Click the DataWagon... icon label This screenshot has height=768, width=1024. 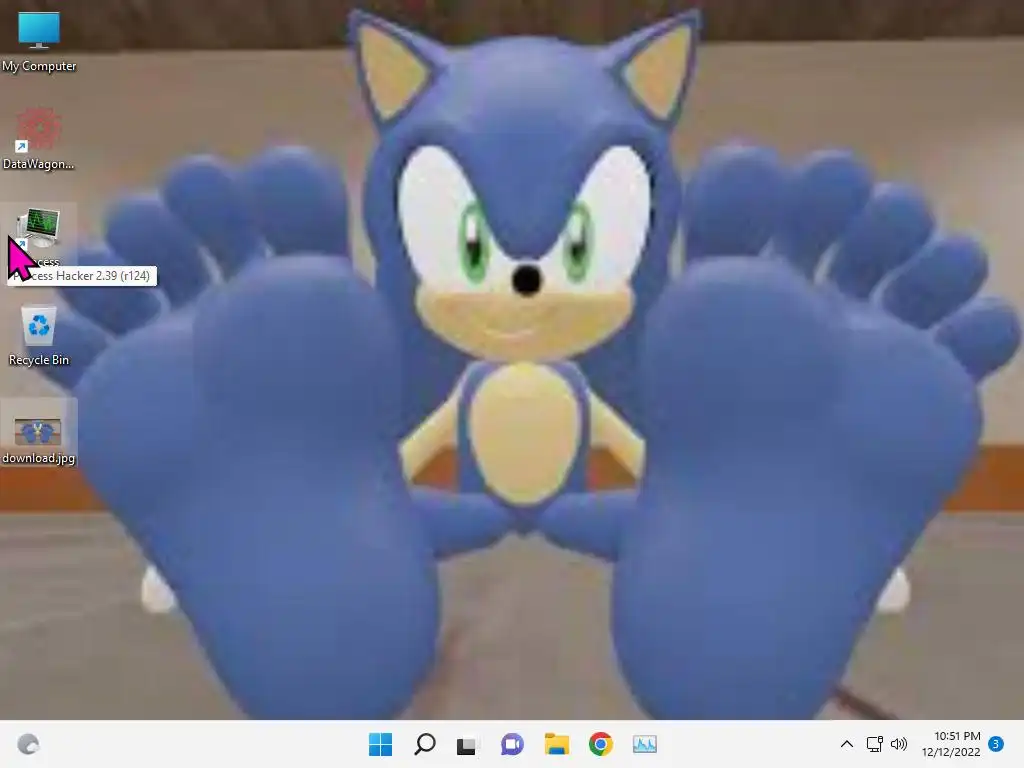point(39,164)
